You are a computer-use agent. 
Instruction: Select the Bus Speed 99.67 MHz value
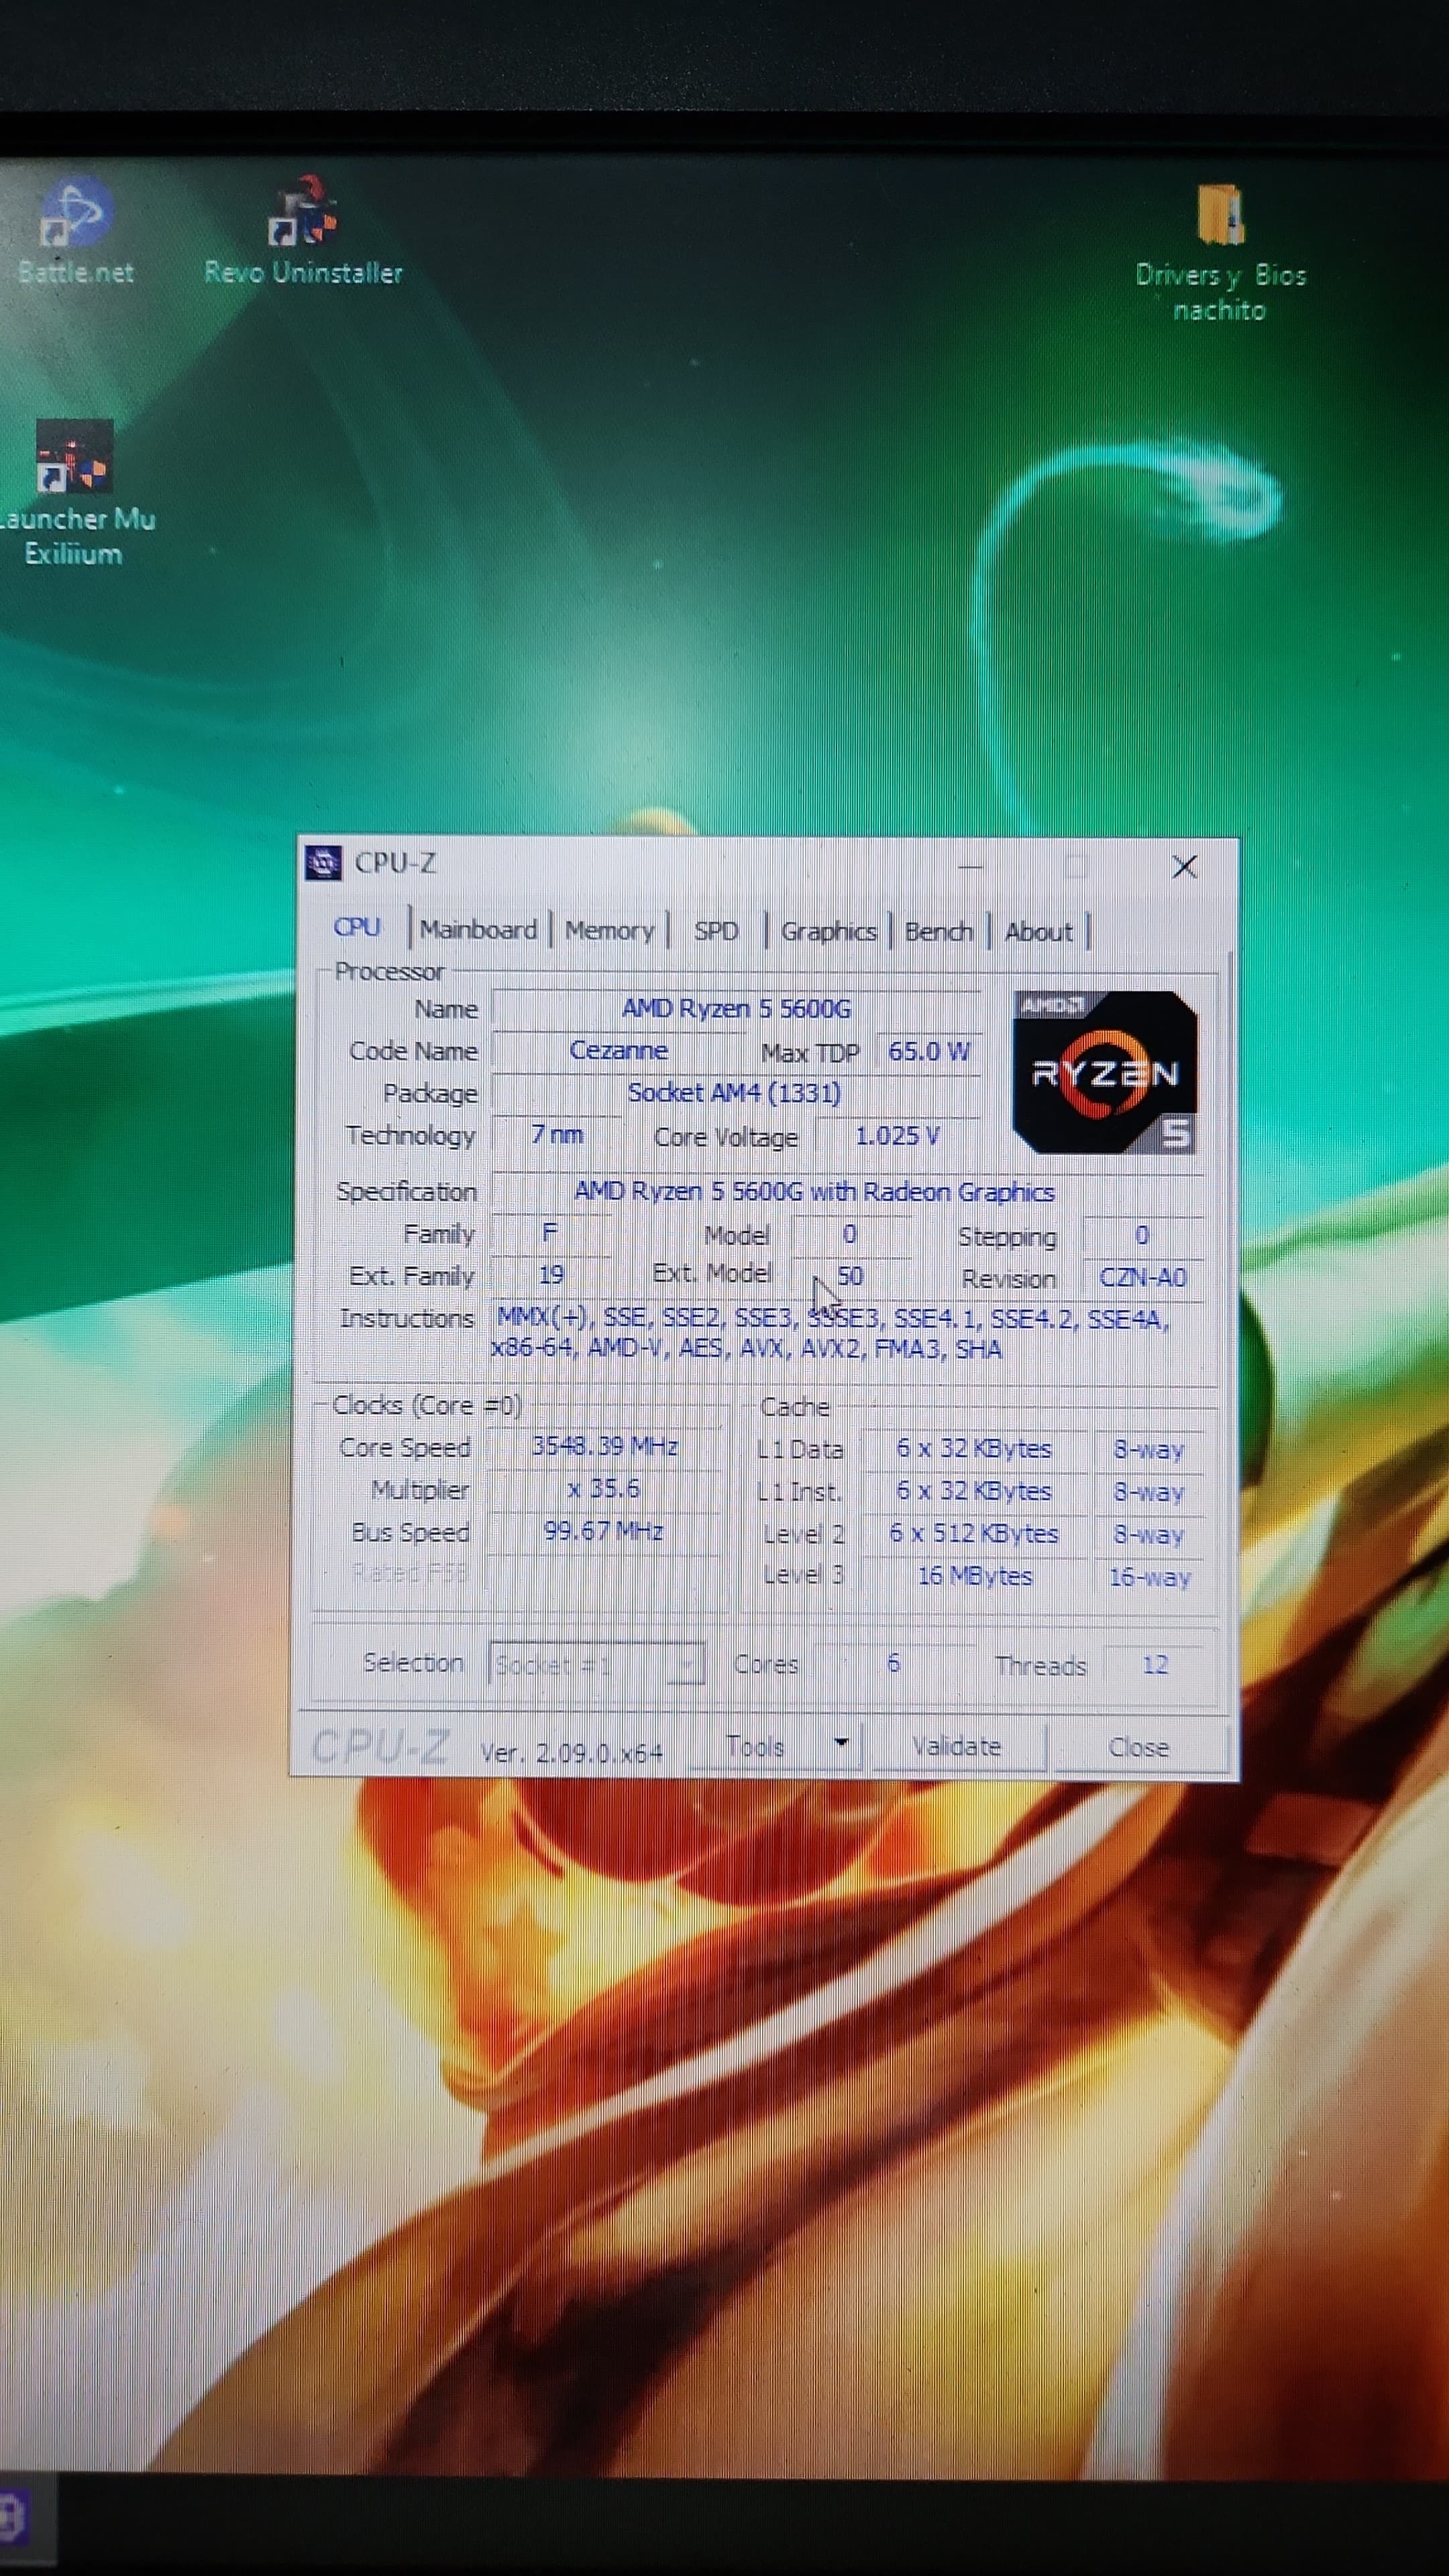(x=604, y=1531)
